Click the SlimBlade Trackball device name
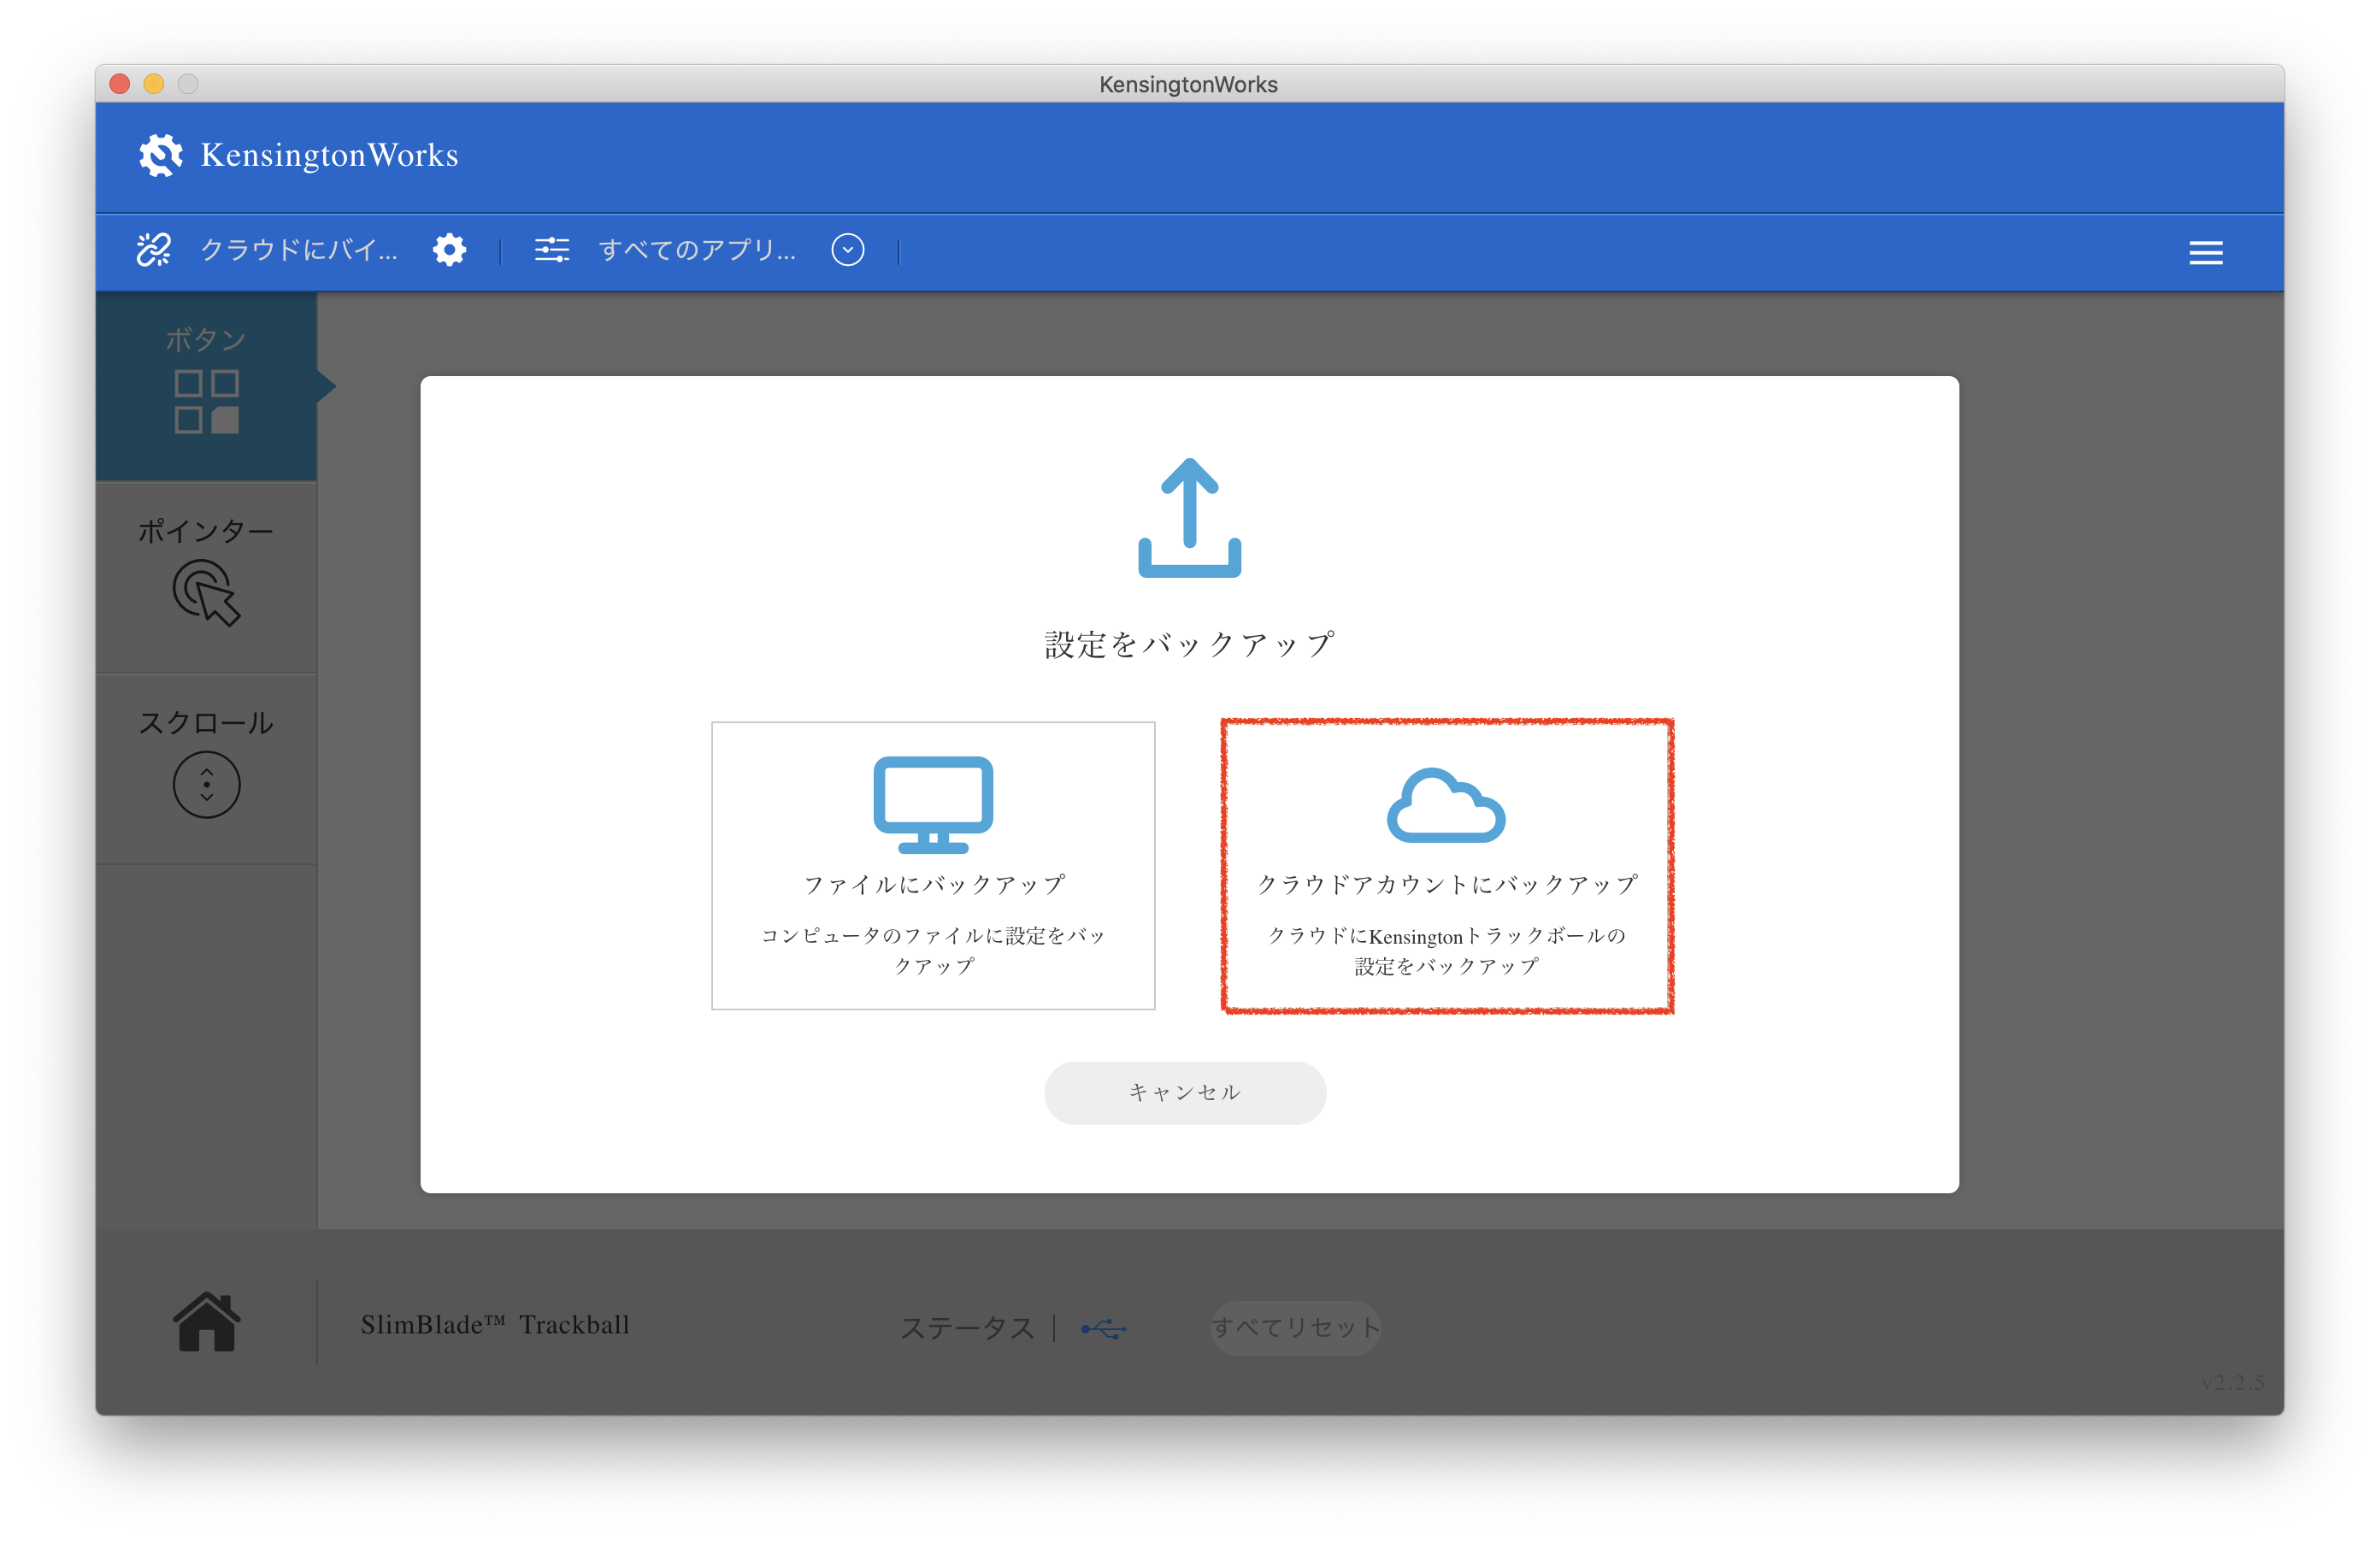The width and height of the screenshot is (2380, 1542). tap(495, 1325)
